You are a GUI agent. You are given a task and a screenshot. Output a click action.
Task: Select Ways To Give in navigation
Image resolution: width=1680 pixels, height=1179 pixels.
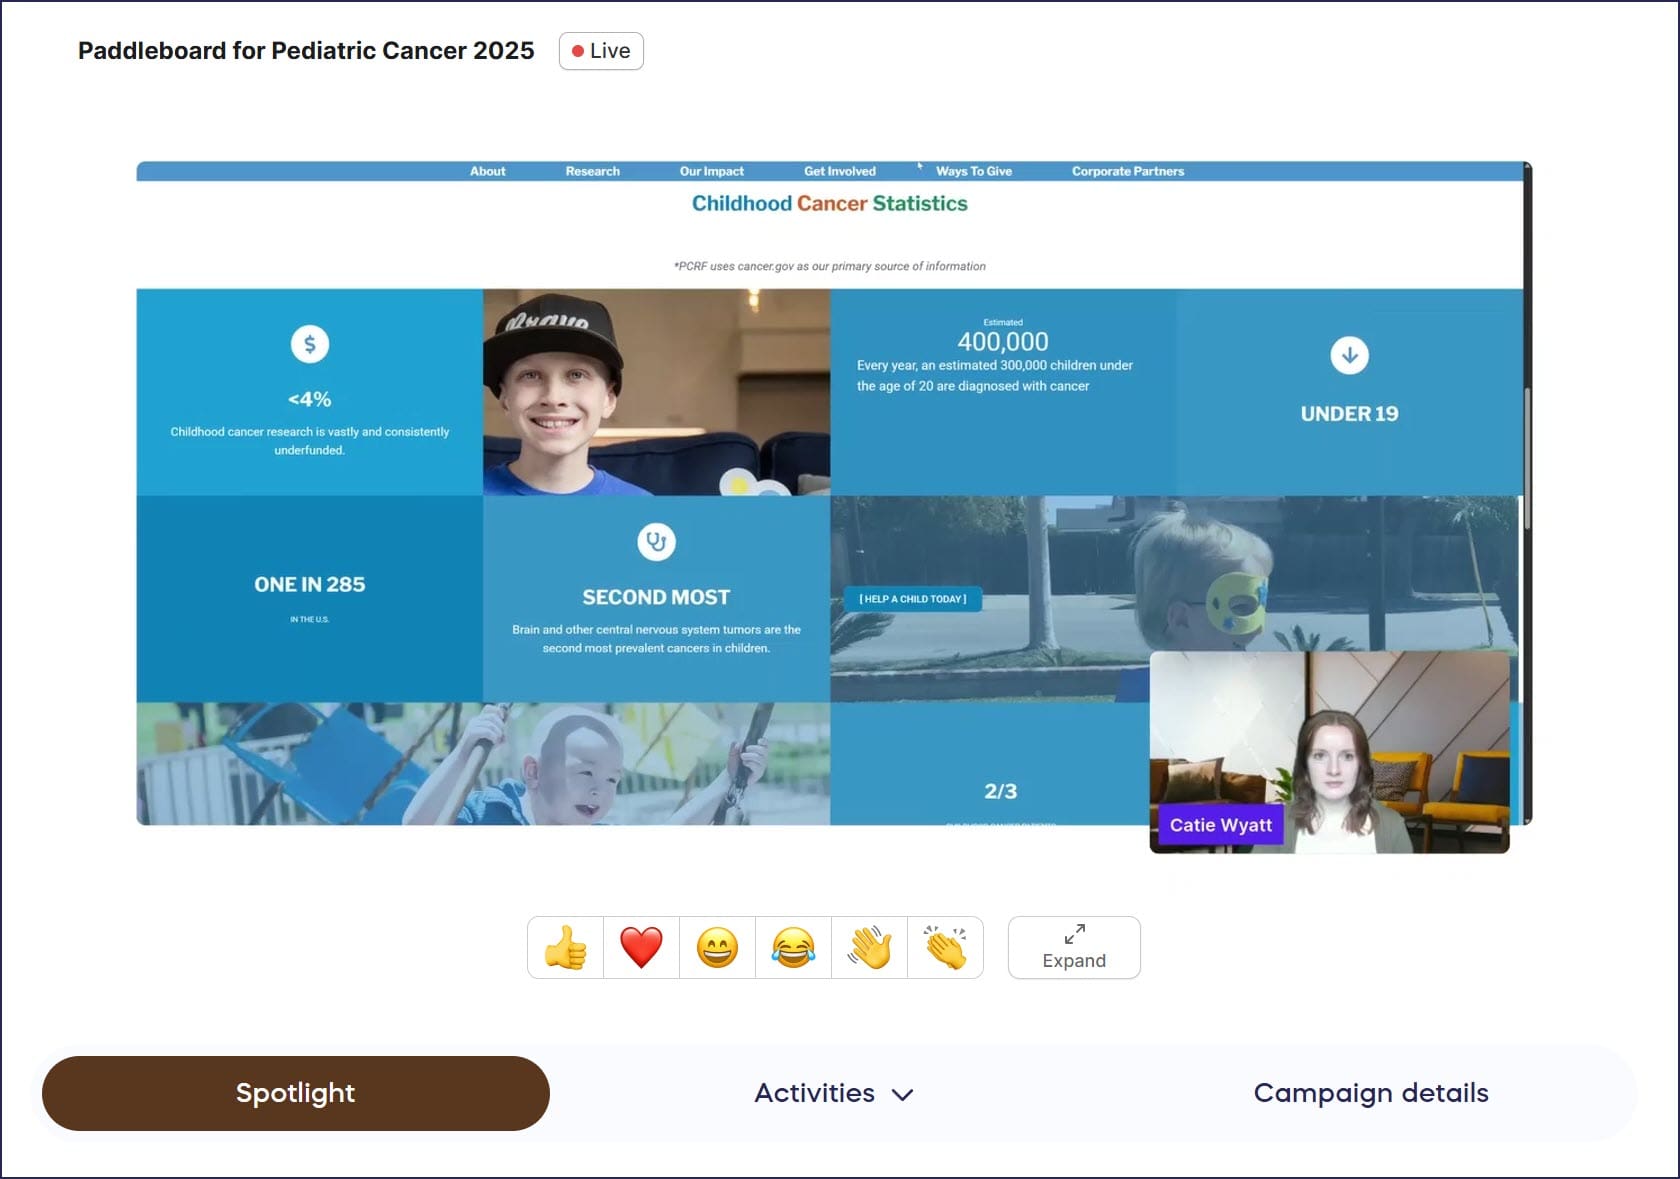[973, 171]
